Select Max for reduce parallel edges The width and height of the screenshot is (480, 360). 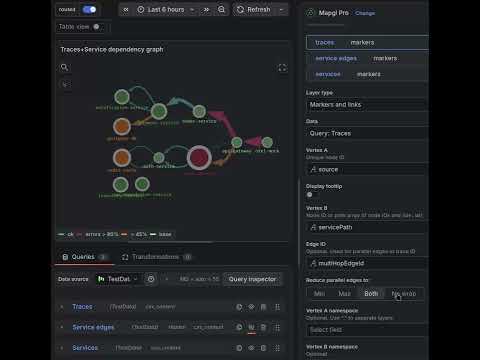tap(344, 294)
